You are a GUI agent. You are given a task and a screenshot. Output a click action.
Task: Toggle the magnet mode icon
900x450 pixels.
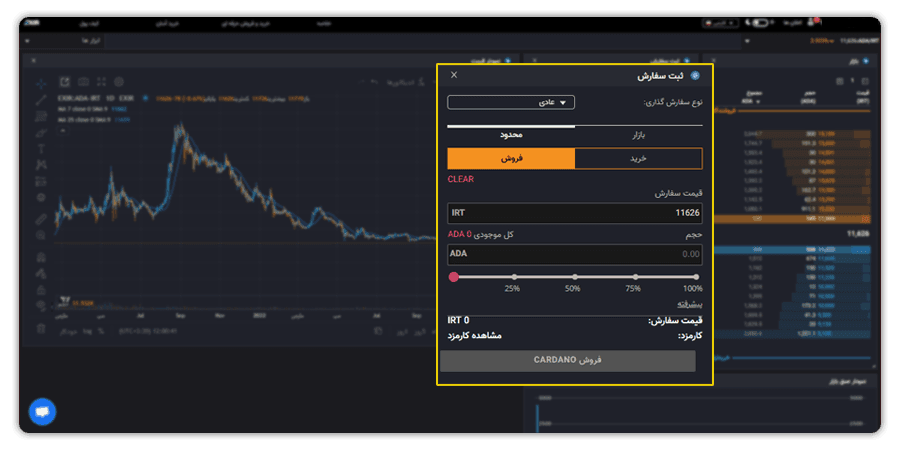click(x=41, y=257)
